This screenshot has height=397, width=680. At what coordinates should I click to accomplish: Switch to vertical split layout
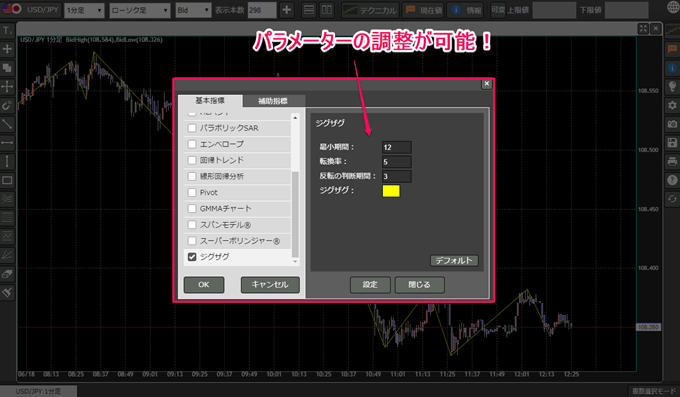pyautogui.click(x=327, y=10)
